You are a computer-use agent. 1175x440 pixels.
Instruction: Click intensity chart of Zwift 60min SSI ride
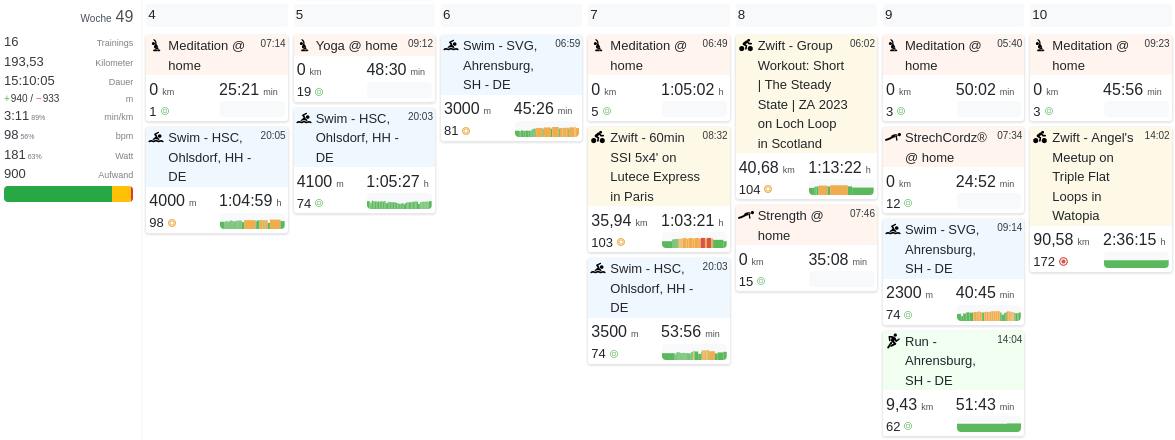[694, 243]
